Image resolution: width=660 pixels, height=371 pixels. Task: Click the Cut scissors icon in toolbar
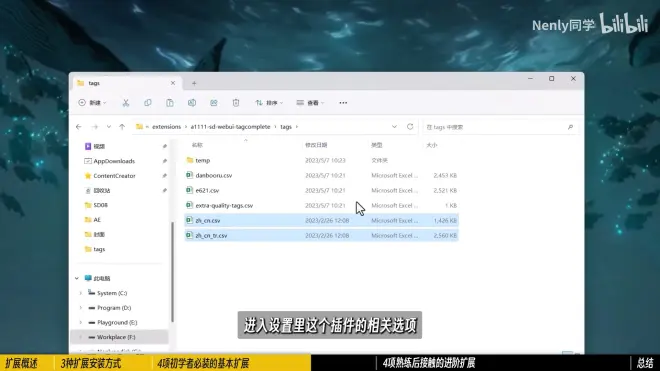pos(126,103)
